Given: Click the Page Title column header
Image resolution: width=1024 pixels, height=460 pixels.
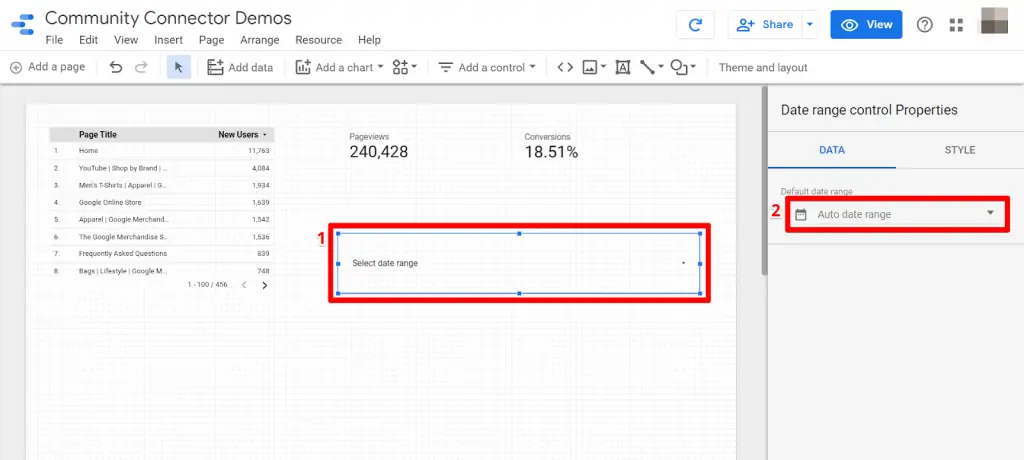Looking at the screenshot, I should point(98,135).
